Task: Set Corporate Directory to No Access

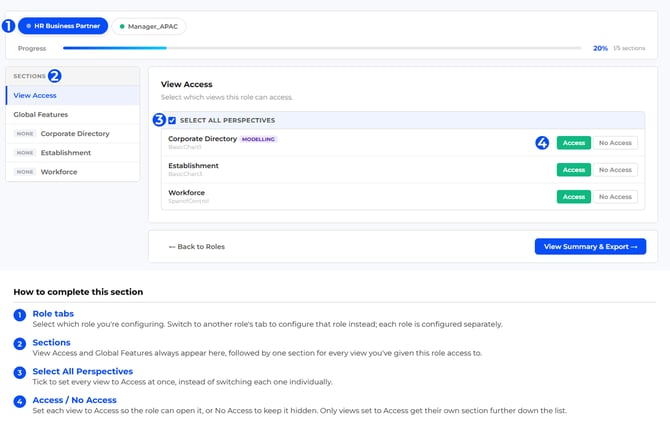Action: click(615, 143)
